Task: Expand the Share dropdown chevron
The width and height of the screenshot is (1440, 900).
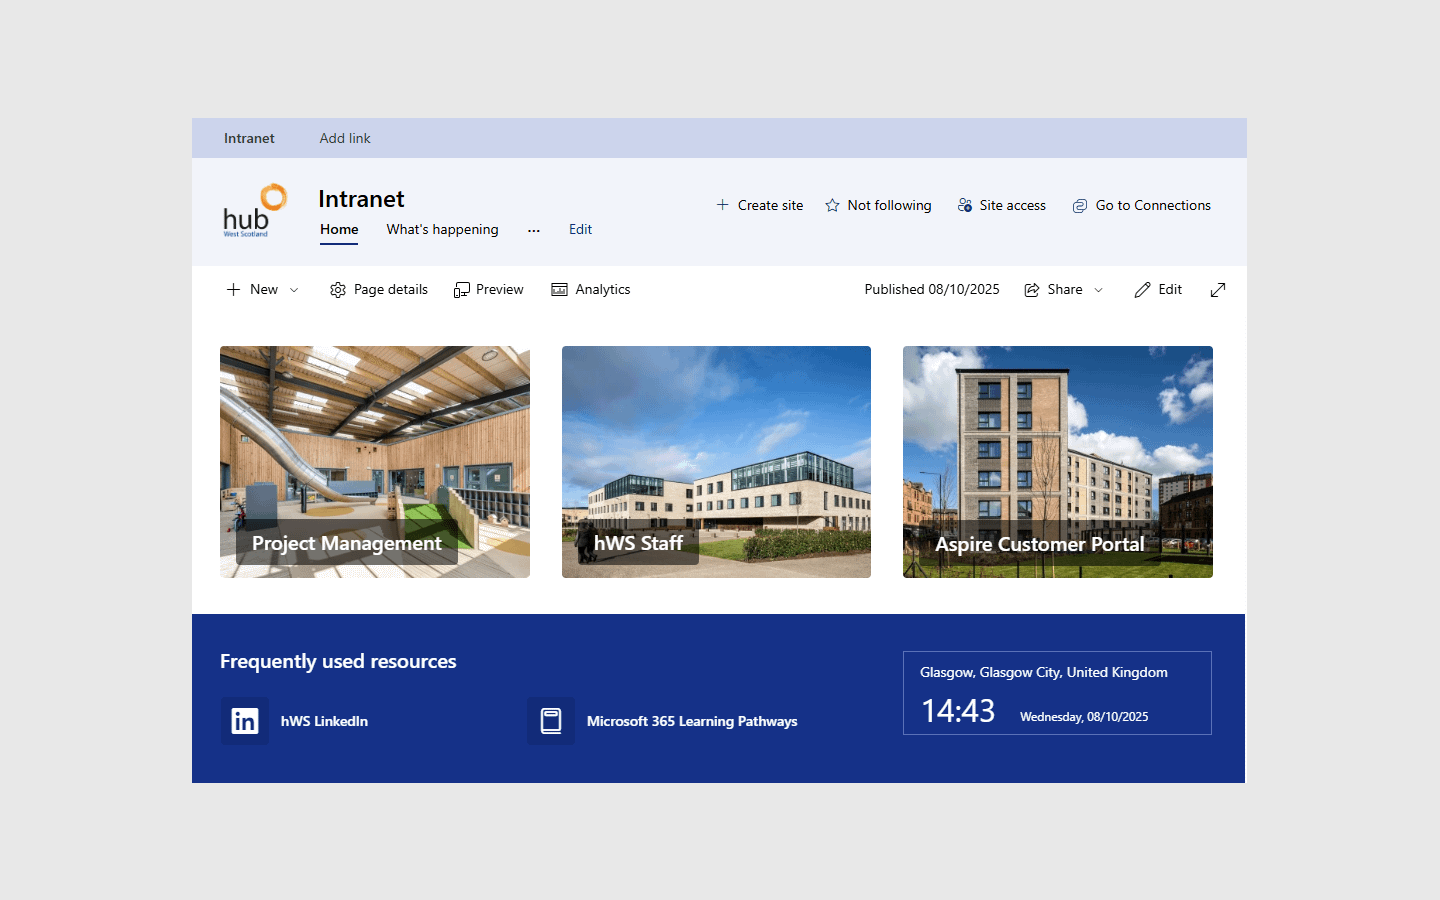Action: (x=1099, y=289)
